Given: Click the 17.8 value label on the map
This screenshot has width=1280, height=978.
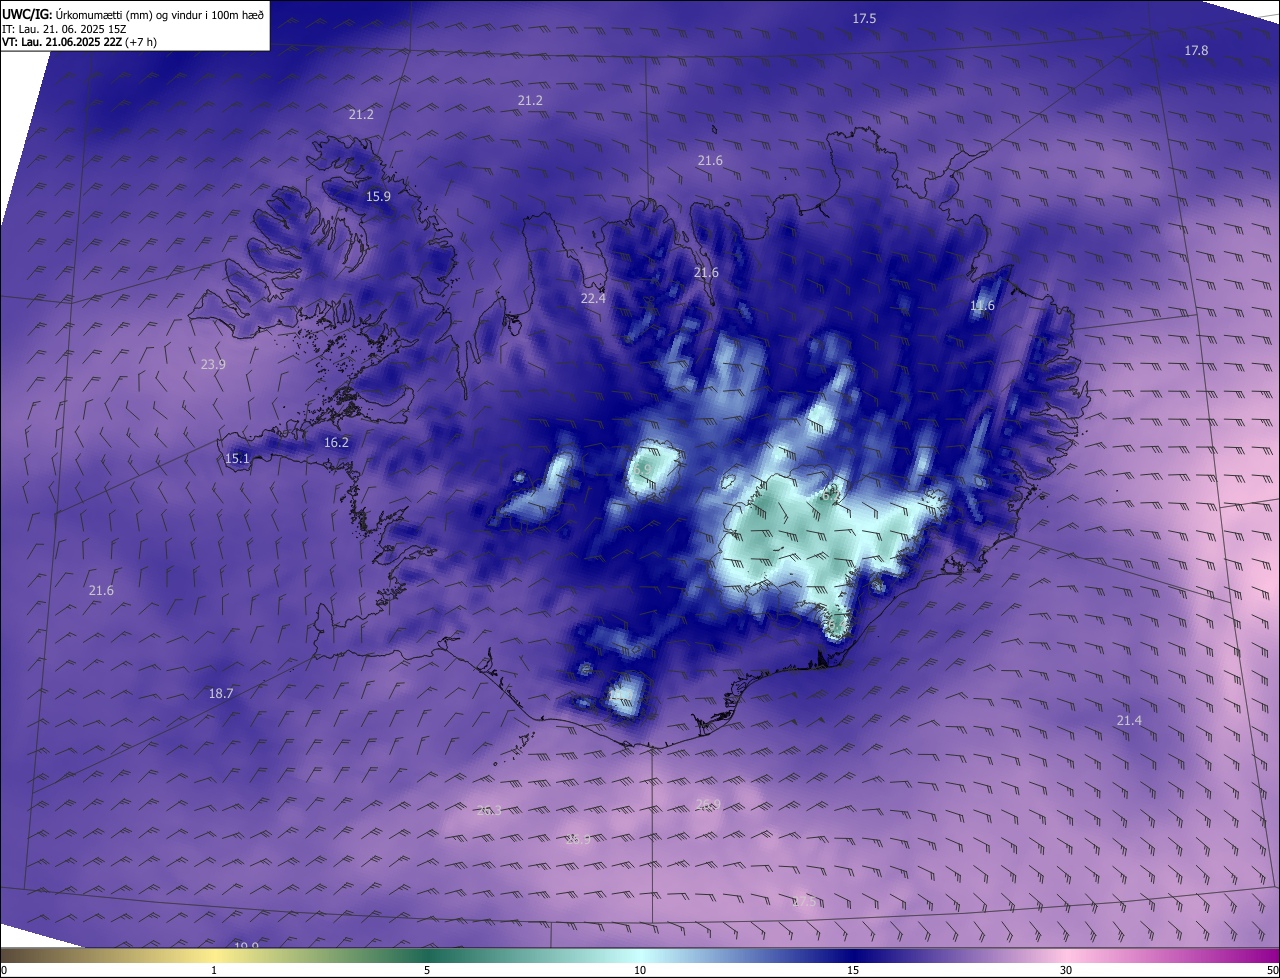Looking at the screenshot, I should 1196,51.
